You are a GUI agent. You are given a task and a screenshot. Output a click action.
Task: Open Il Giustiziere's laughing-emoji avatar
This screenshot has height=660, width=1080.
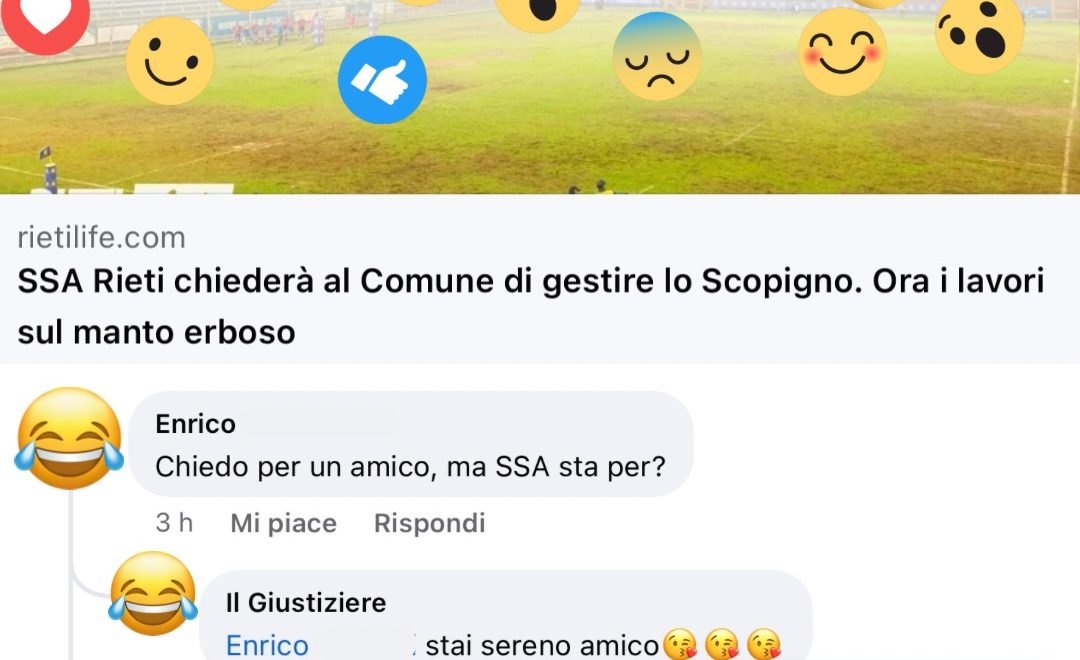(153, 593)
